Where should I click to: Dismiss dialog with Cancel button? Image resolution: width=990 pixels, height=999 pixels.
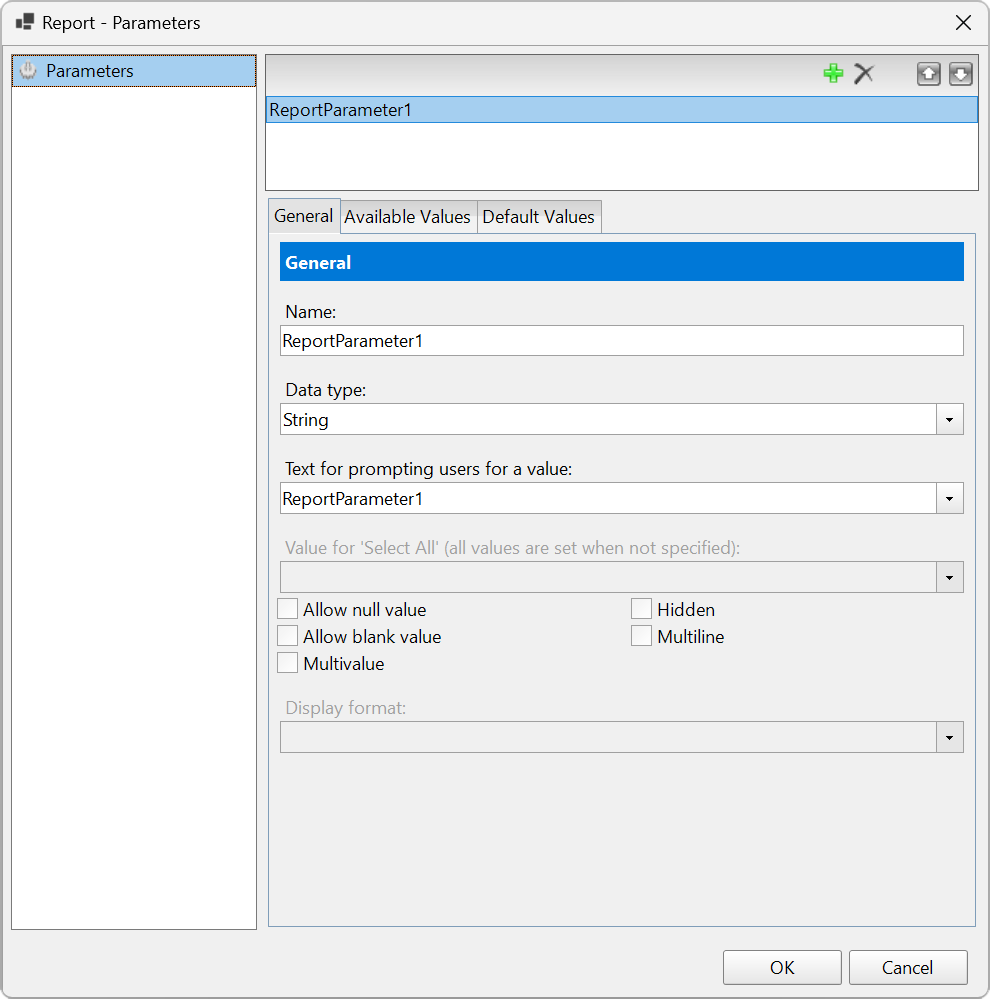point(908,967)
